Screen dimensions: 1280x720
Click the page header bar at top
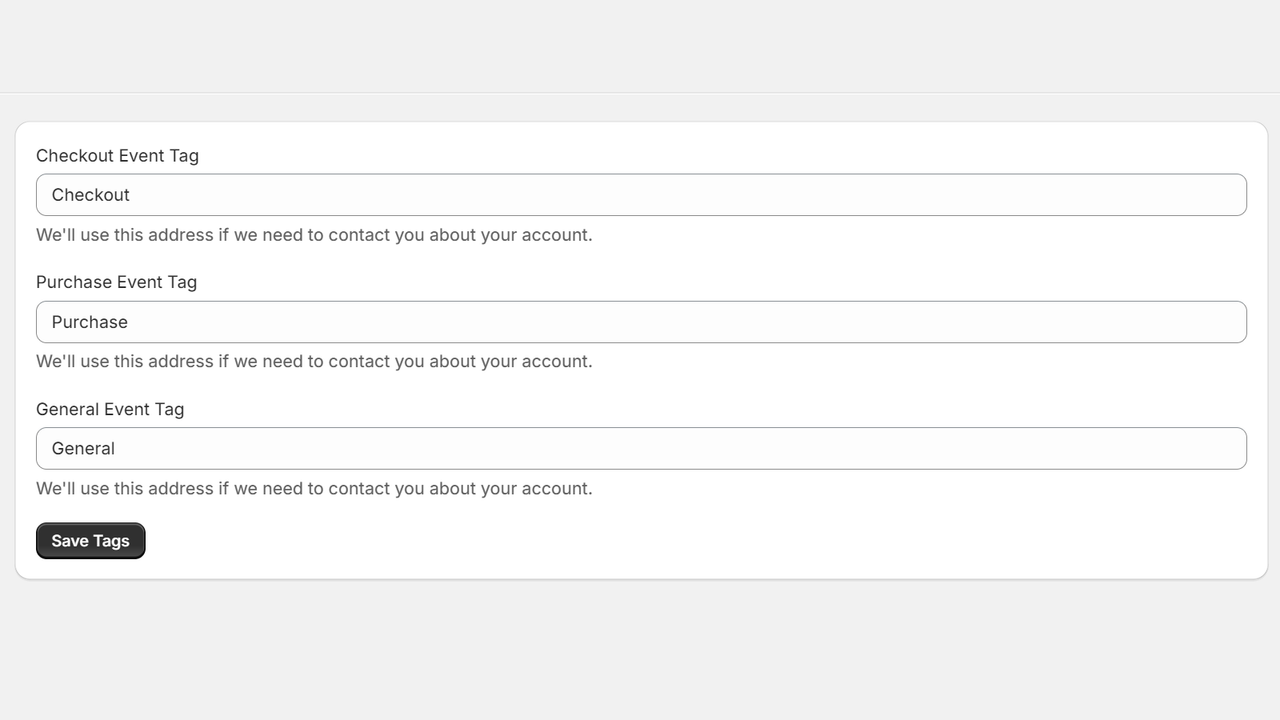640,45
